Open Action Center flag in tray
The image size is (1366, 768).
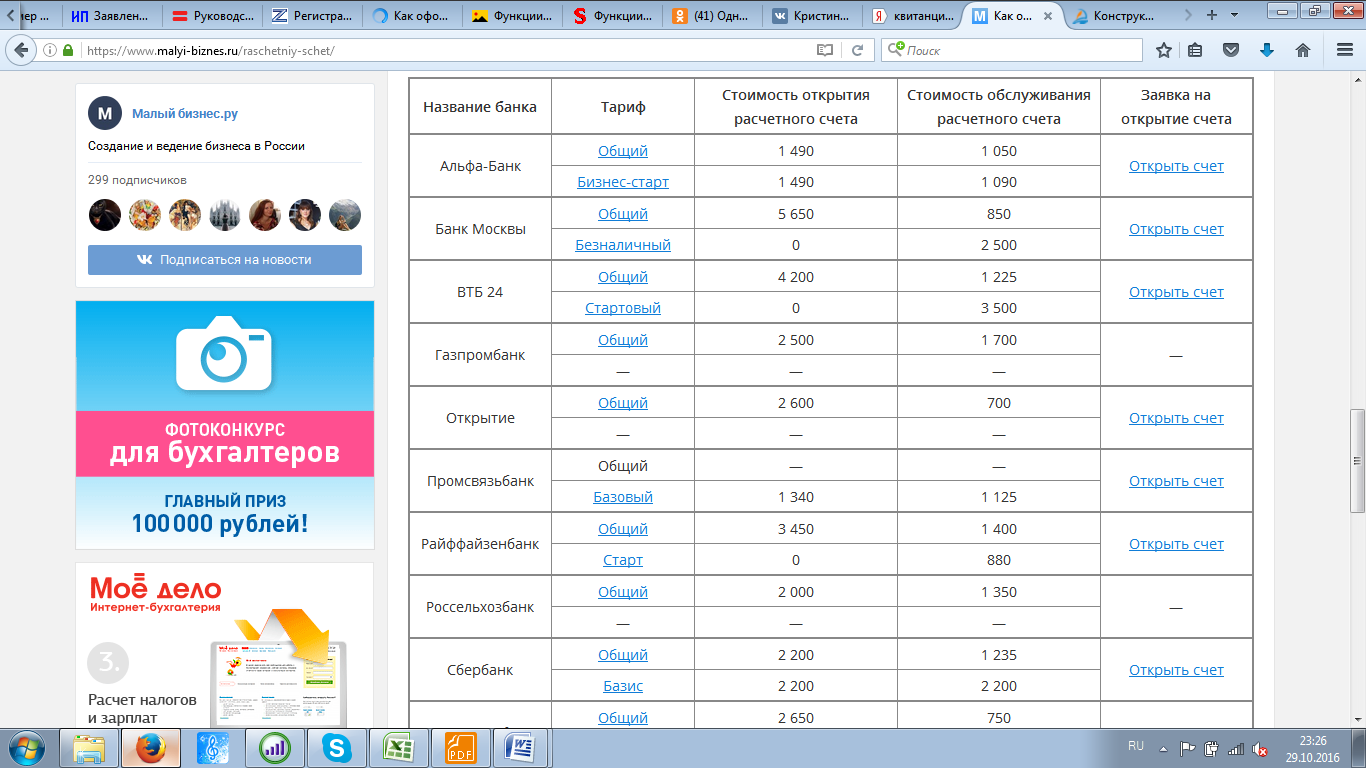tap(1188, 748)
